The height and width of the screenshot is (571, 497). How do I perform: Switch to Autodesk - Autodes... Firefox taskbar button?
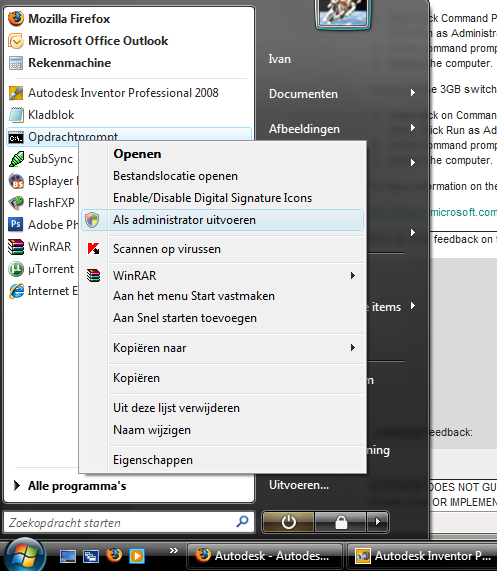264,556
